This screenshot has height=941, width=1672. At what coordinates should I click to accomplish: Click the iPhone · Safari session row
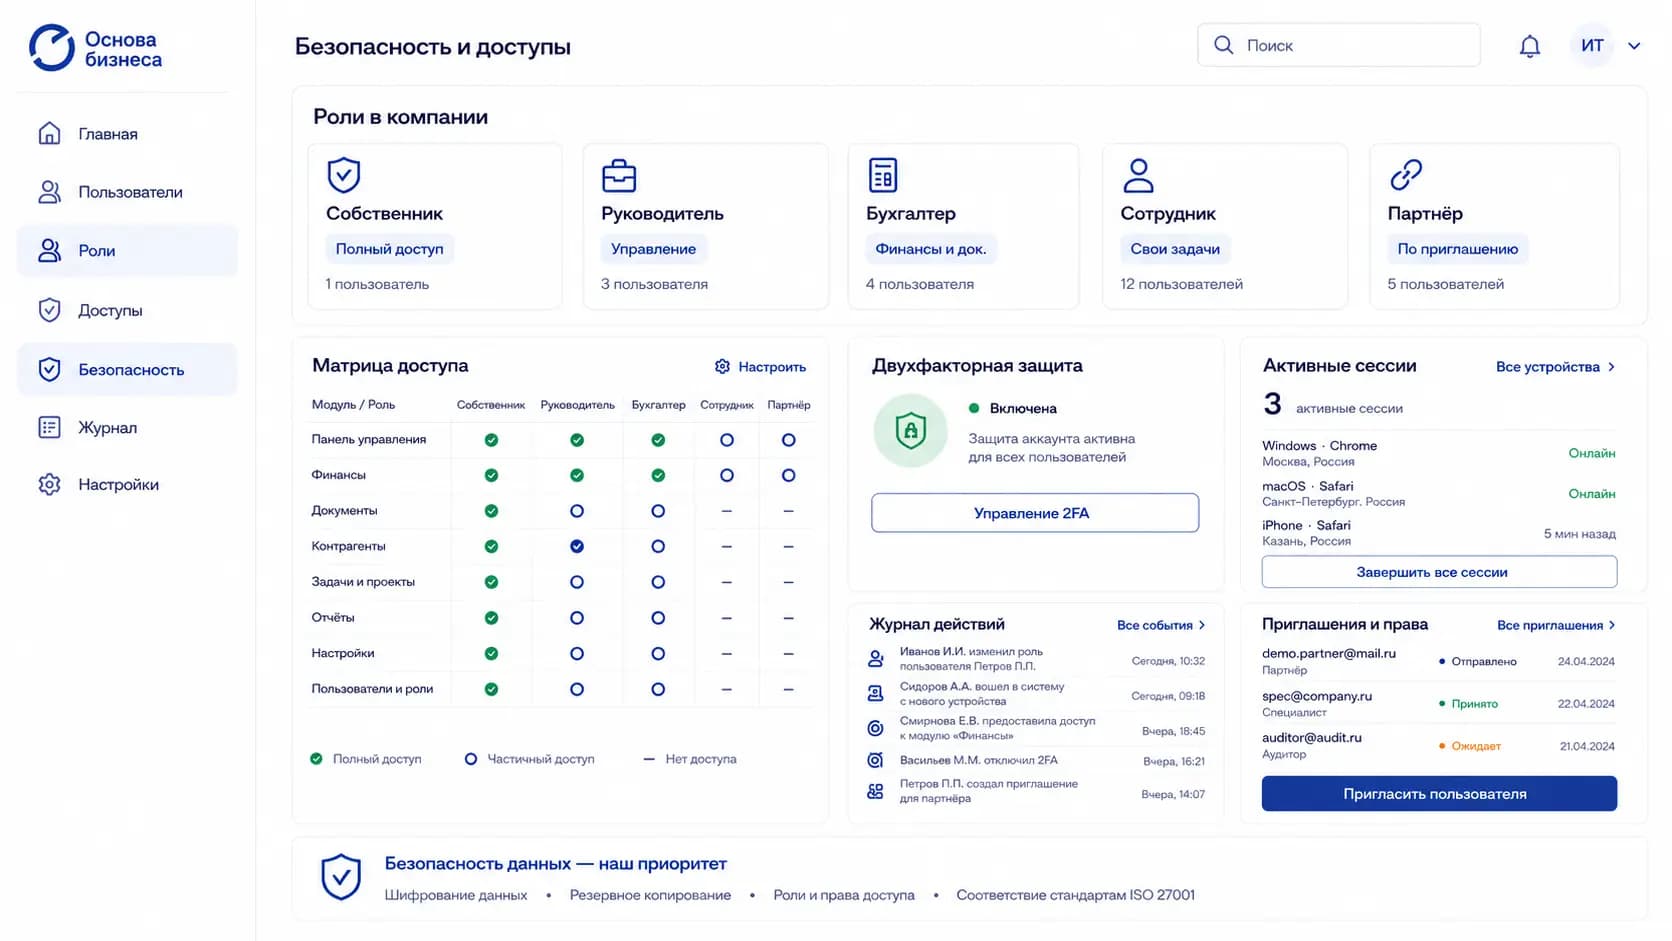[x=1438, y=533]
